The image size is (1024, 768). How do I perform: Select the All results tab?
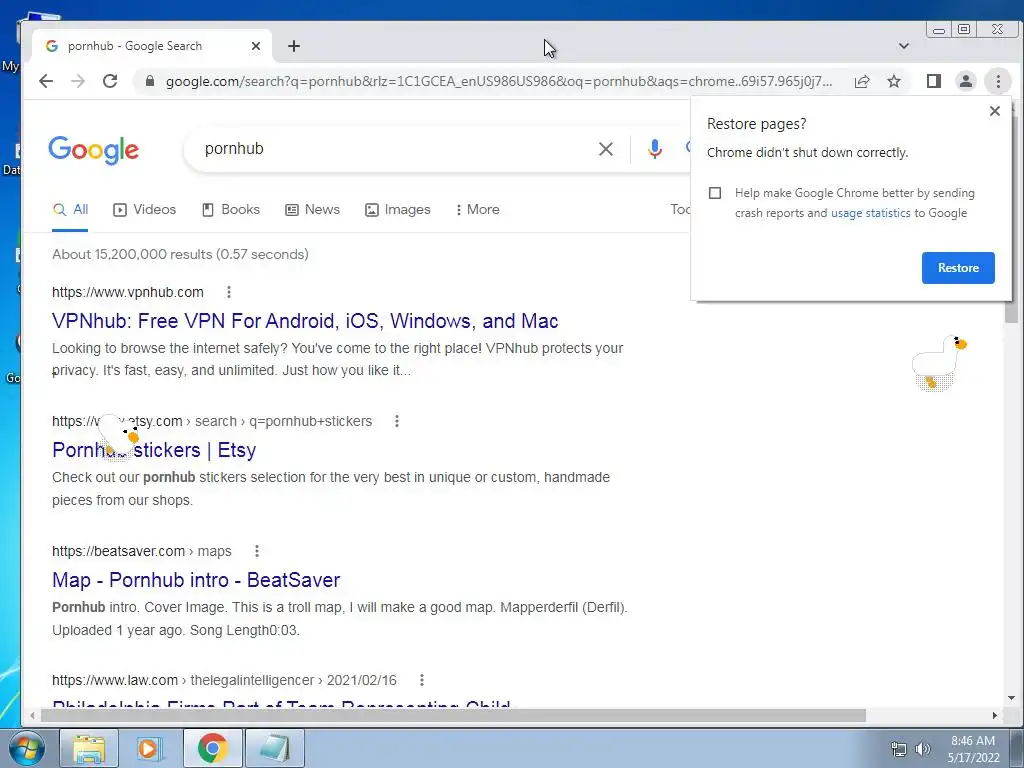coord(71,210)
